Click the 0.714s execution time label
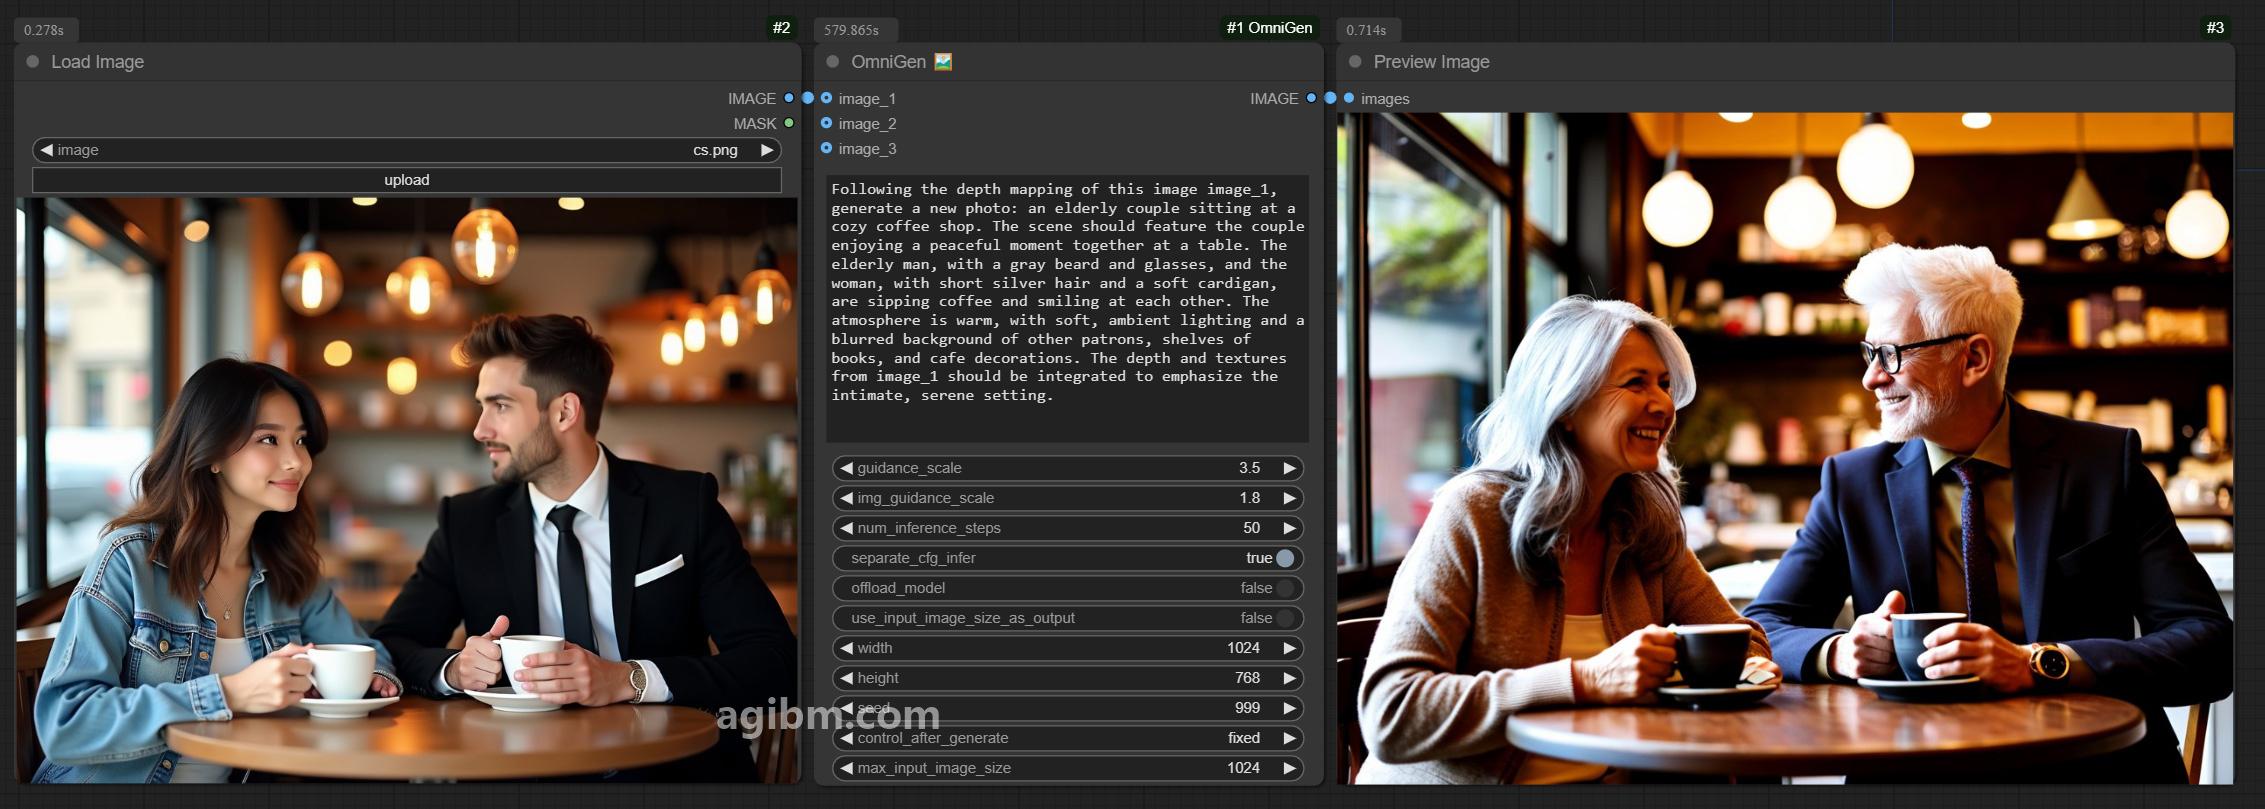The width and height of the screenshot is (2265, 809). click(x=1366, y=30)
